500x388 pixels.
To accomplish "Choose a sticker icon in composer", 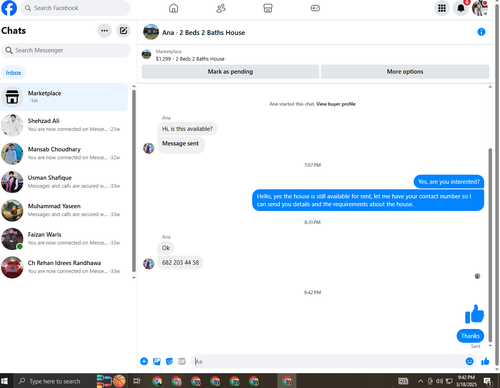I will coord(169,361).
